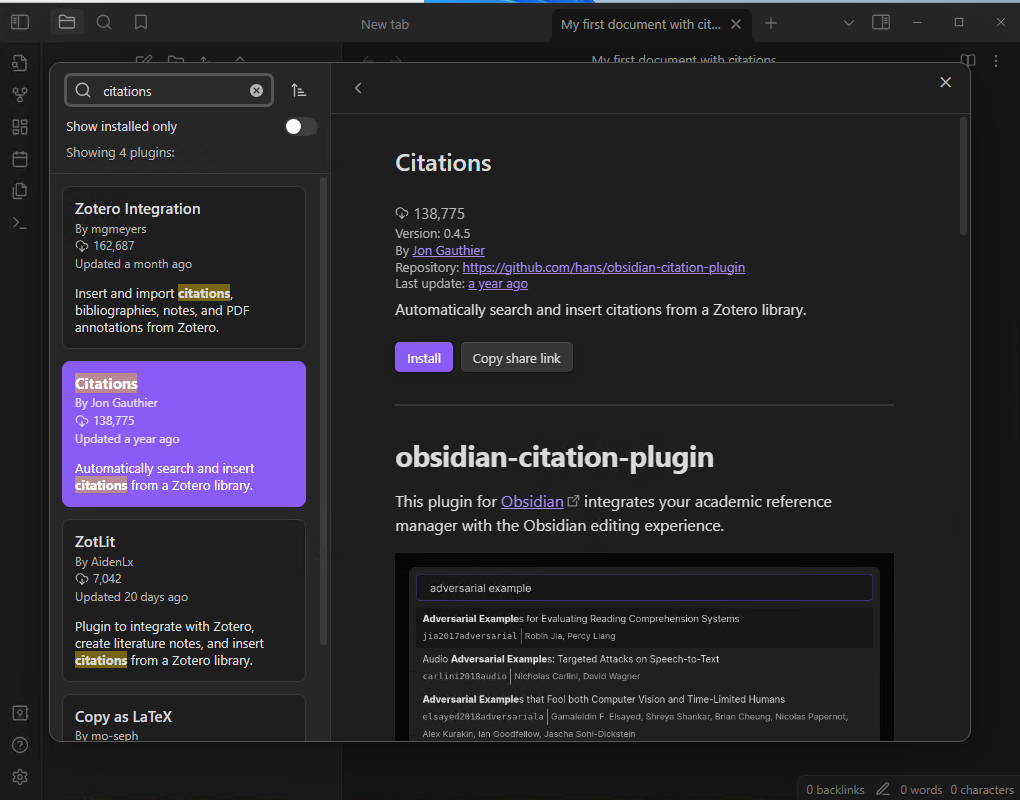1020x800 pixels.
Task: Toggle the left sidebar icon
Action: (20, 22)
